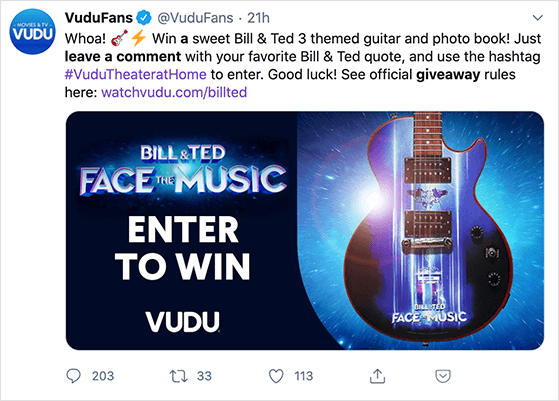Retweet using the retweet arrows icon
The width and height of the screenshot is (559, 401).
click(178, 376)
